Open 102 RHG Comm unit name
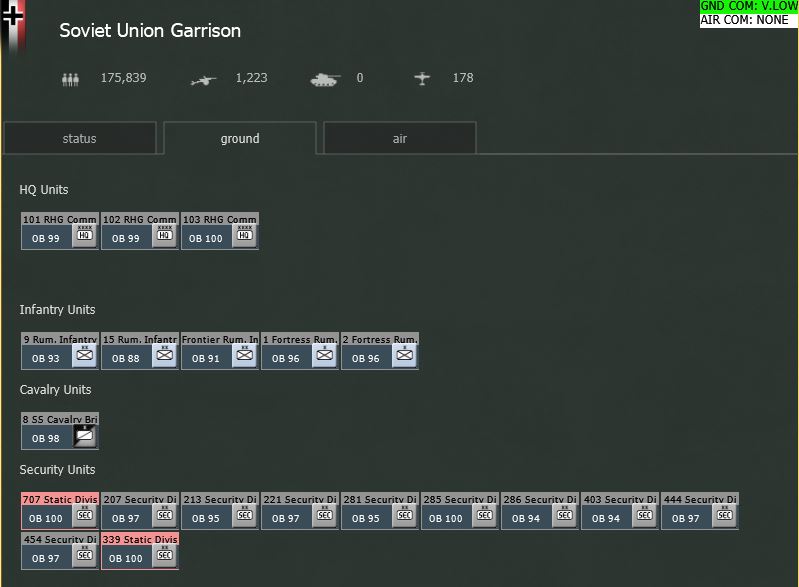Viewport: 799px width, 587px height. tap(140, 219)
